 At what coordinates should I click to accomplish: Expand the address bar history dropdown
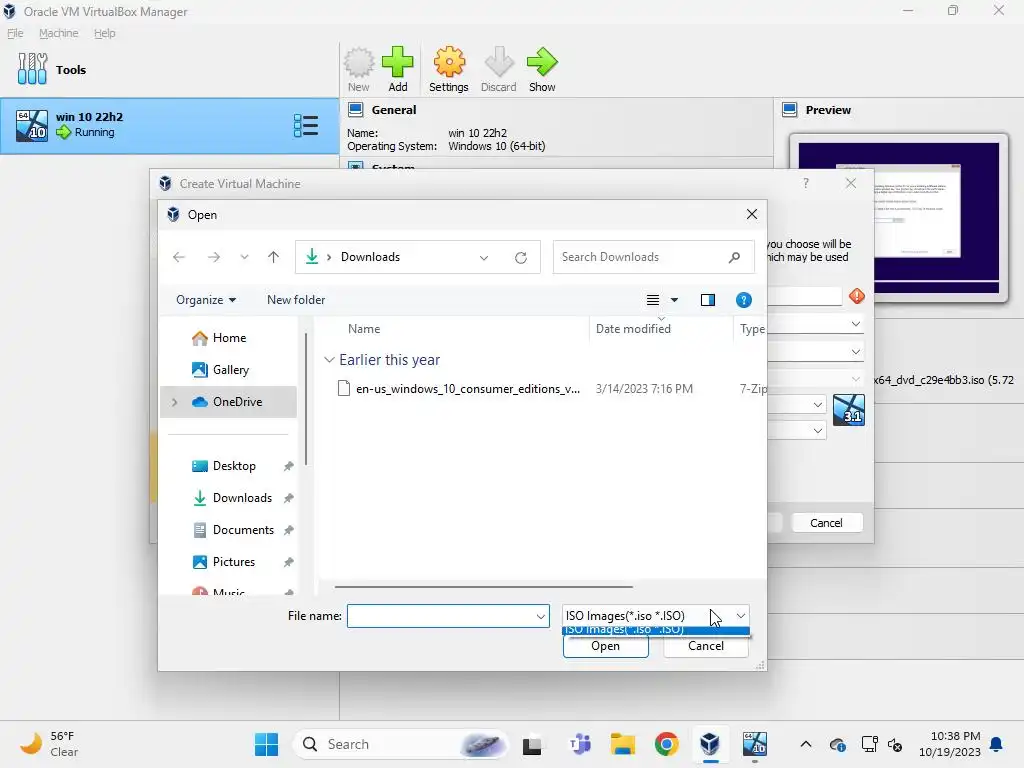484,257
